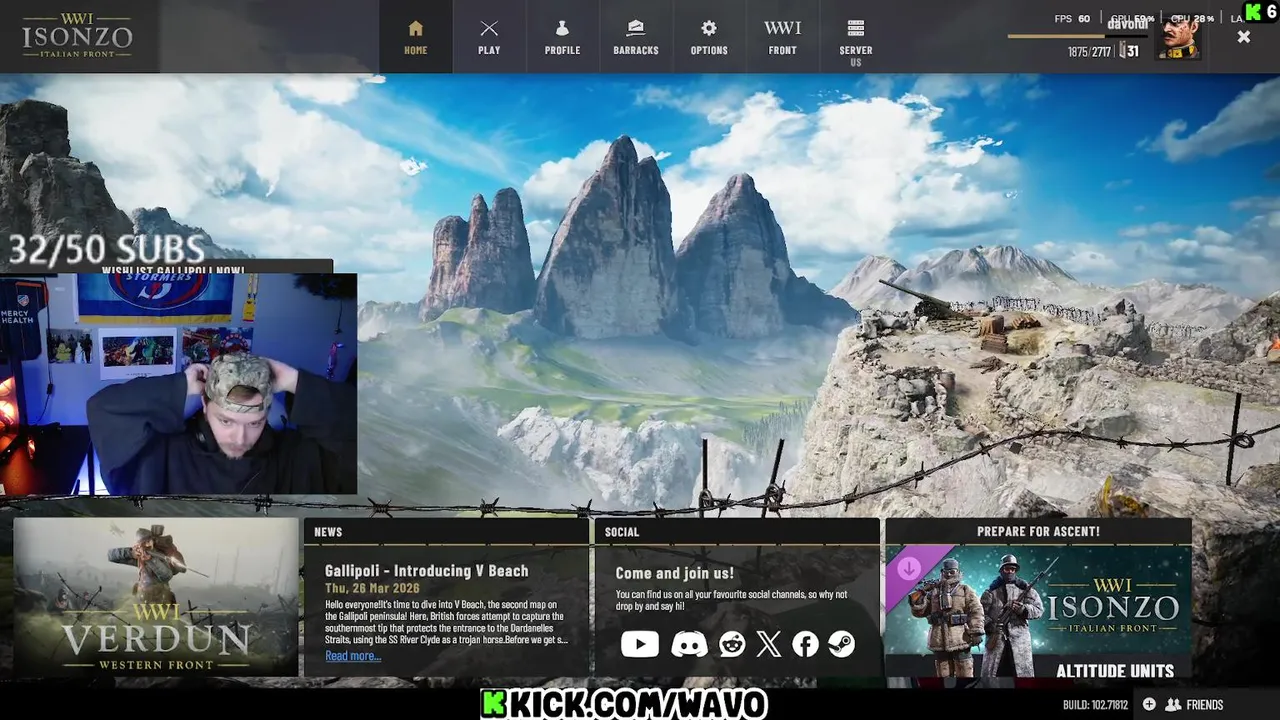Open the Friends list

click(x=1195, y=705)
